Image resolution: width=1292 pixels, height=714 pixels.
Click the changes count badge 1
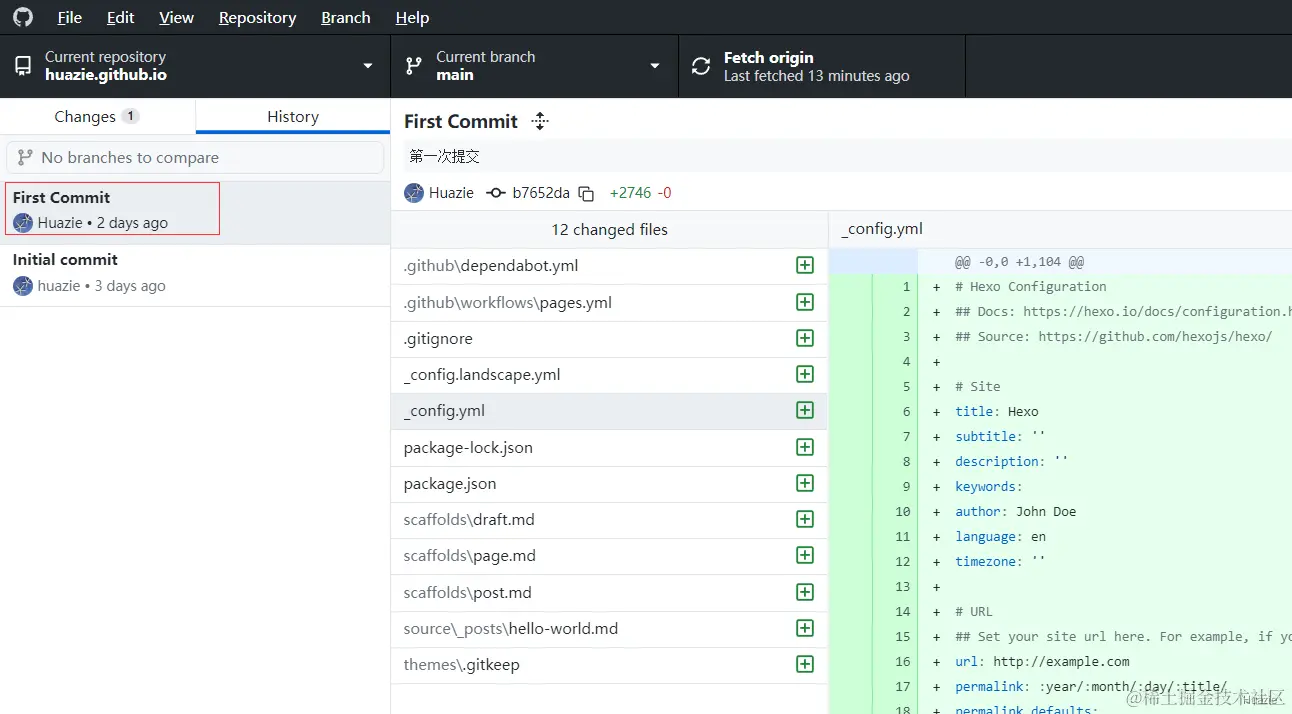pyautogui.click(x=130, y=116)
